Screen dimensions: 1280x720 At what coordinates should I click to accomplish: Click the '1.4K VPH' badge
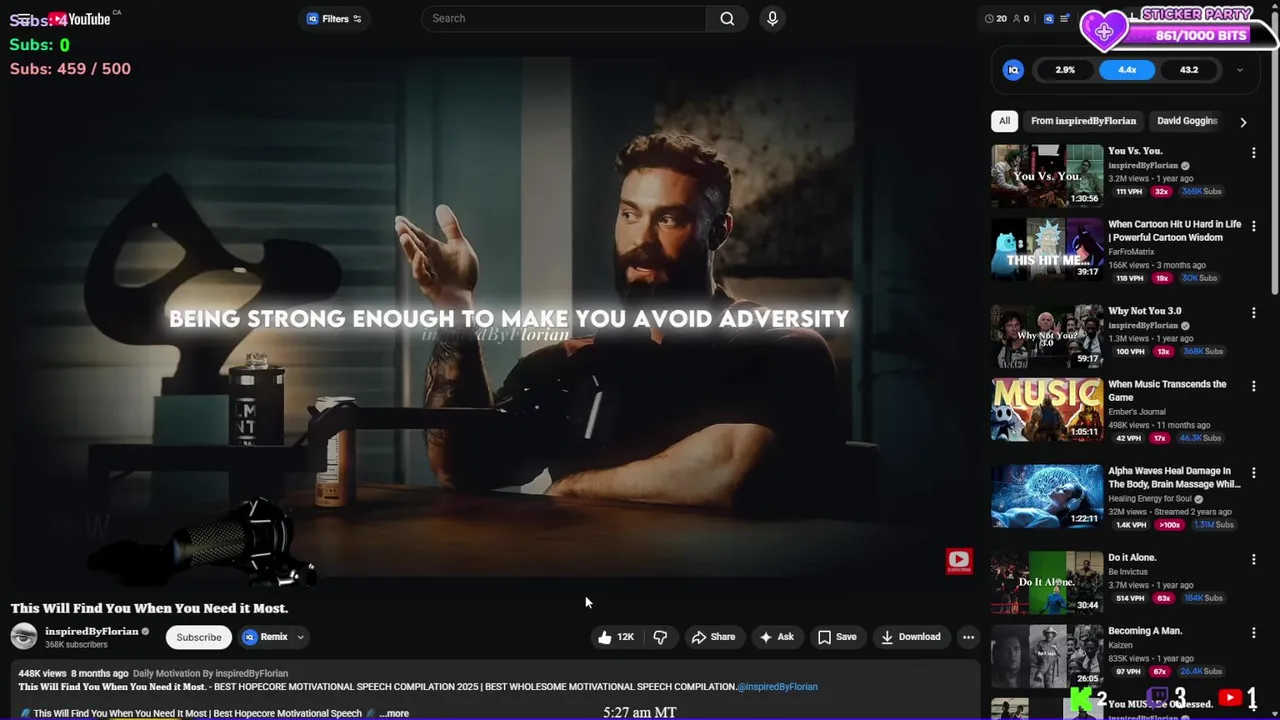point(1131,525)
